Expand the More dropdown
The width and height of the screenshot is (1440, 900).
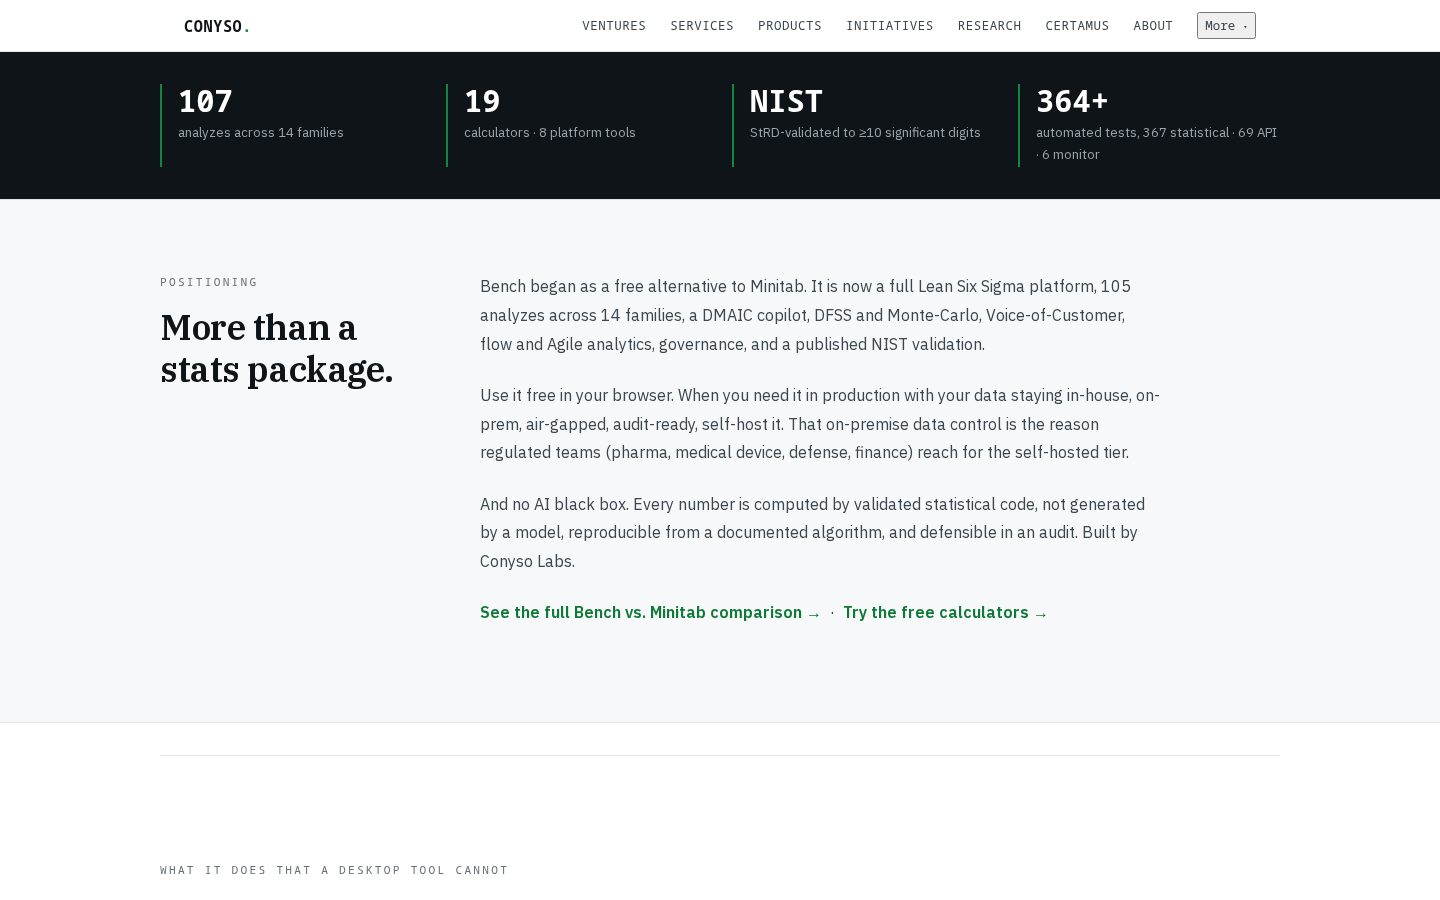1226,26
